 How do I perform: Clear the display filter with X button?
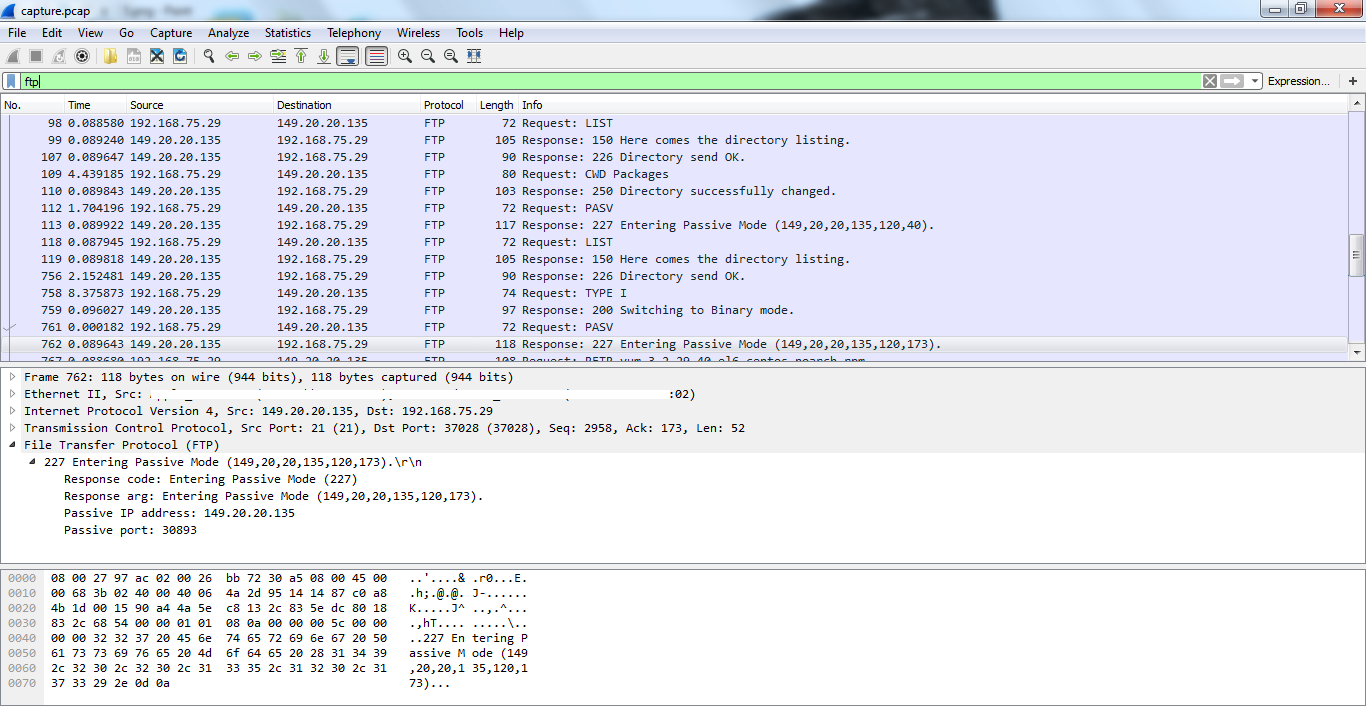[1210, 81]
